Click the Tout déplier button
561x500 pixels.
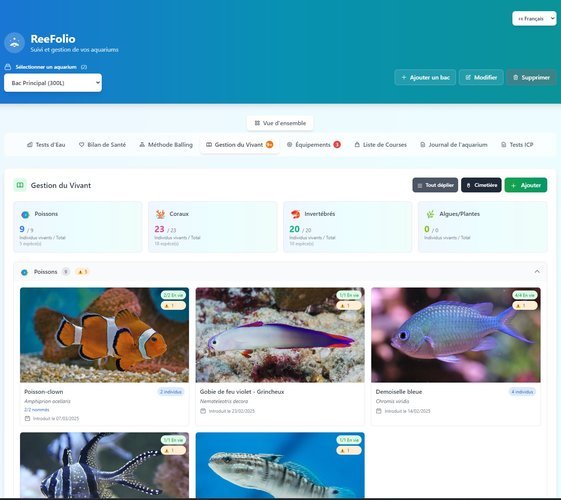pos(435,185)
